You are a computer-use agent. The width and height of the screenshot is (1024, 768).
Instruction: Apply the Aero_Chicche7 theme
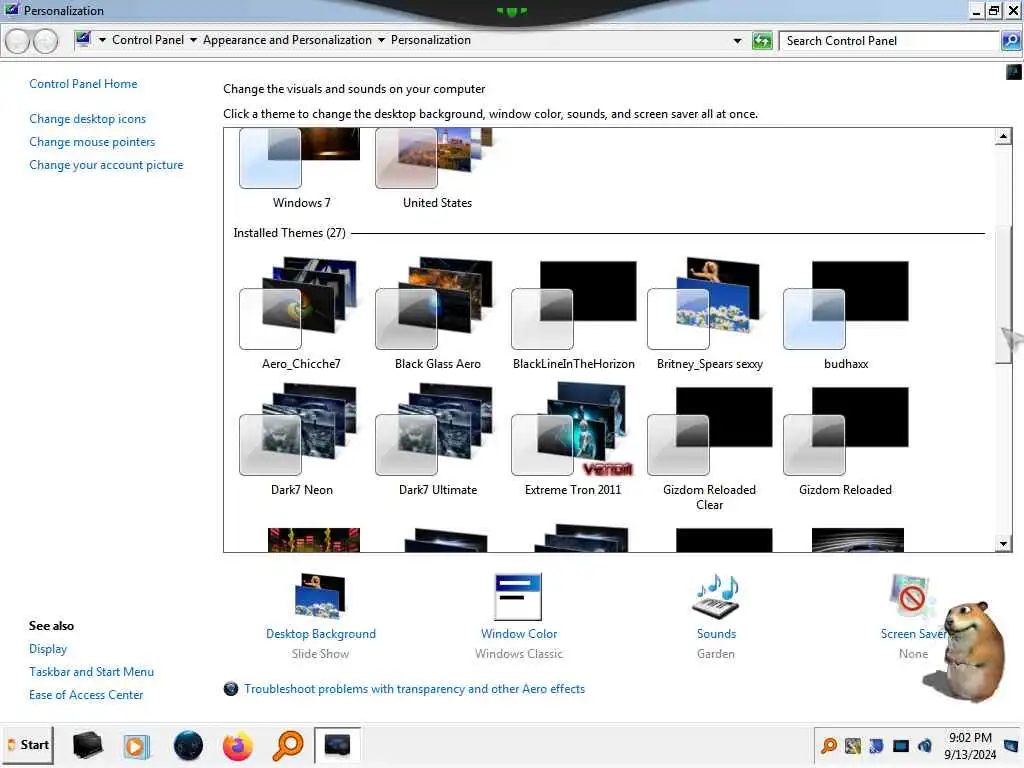click(301, 313)
